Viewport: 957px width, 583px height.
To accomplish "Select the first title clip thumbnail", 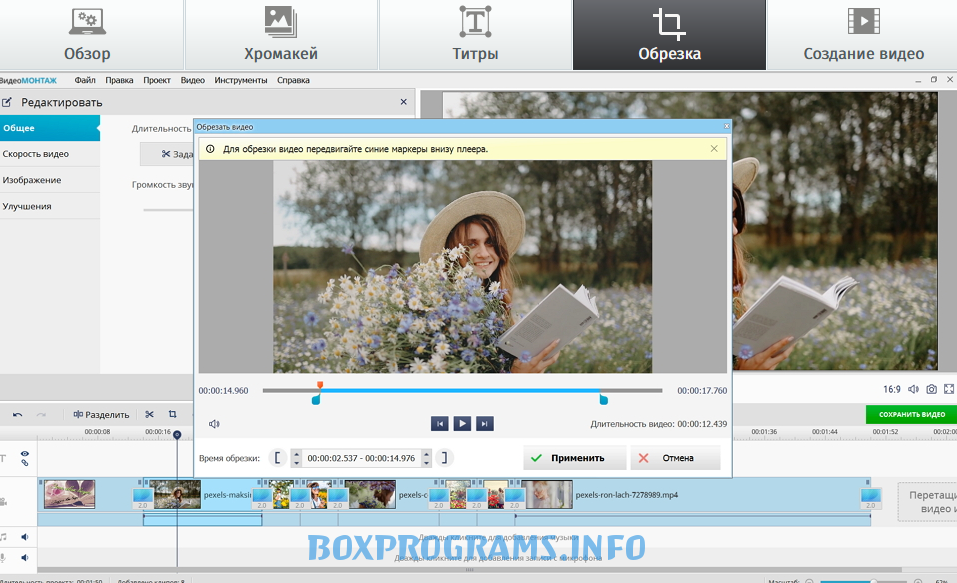I will (x=70, y=494).
